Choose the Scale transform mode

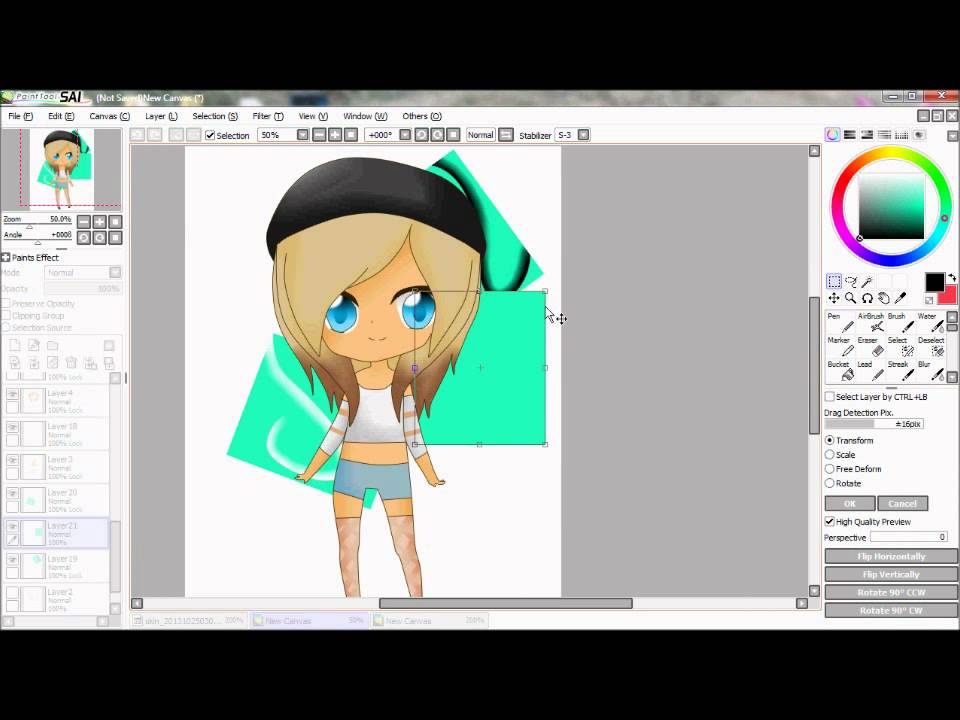coord(830,454)
